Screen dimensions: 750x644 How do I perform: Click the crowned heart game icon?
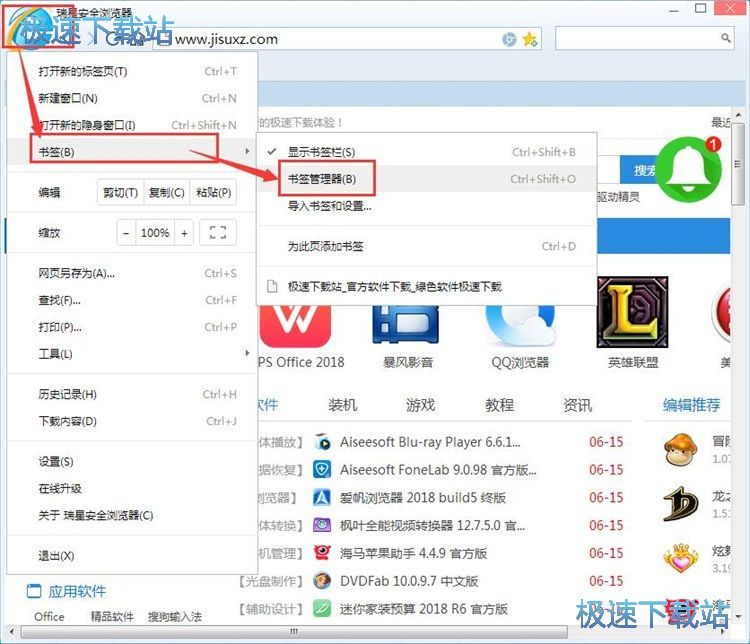click(680, 558)
